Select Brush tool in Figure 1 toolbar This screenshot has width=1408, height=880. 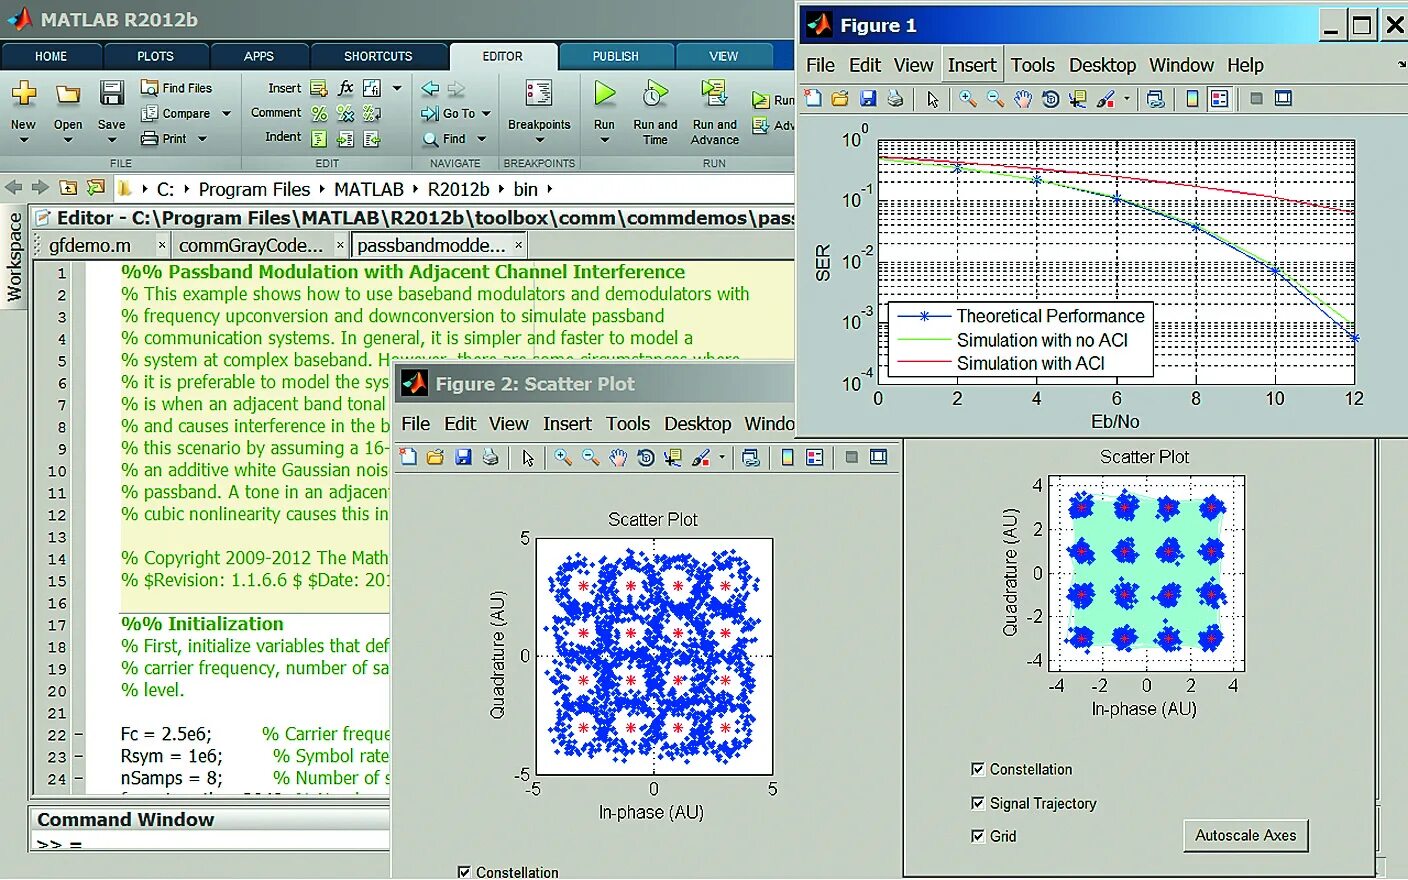[1106, 98]
